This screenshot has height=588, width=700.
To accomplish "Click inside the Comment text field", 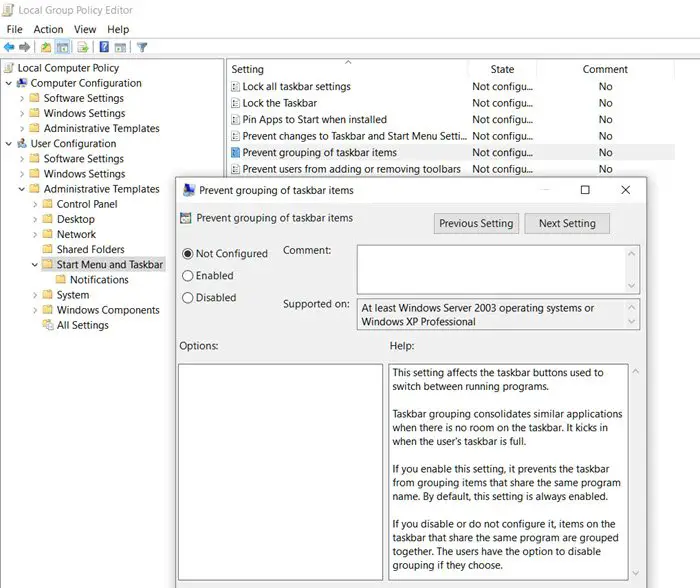I will click(490, 268).
